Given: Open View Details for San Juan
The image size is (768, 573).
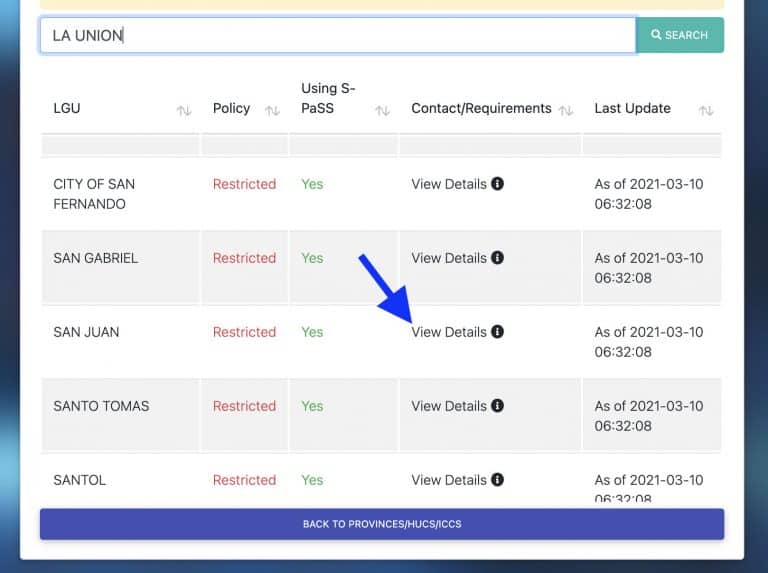Looking at the screenshot, I should 449,332.
